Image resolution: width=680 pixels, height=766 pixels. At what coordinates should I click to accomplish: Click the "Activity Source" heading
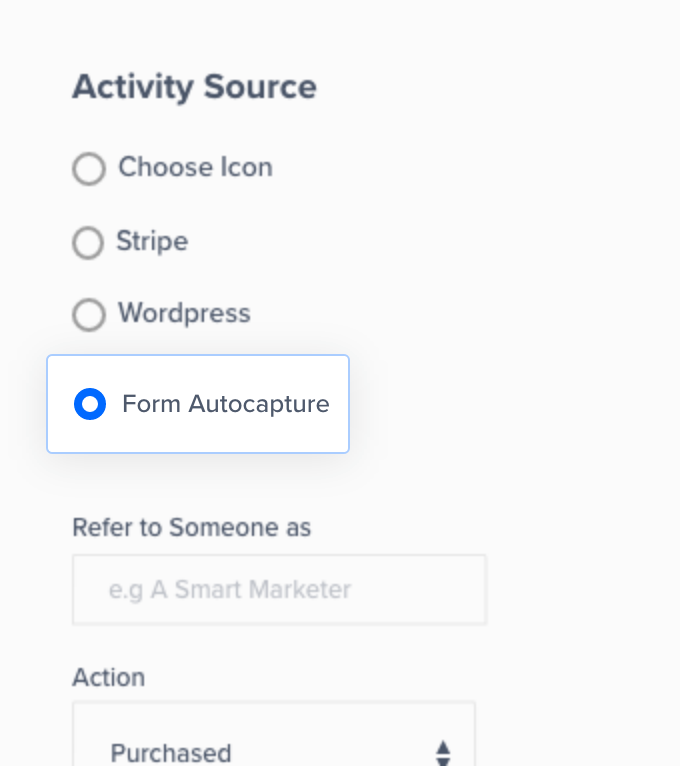(194, 87)
